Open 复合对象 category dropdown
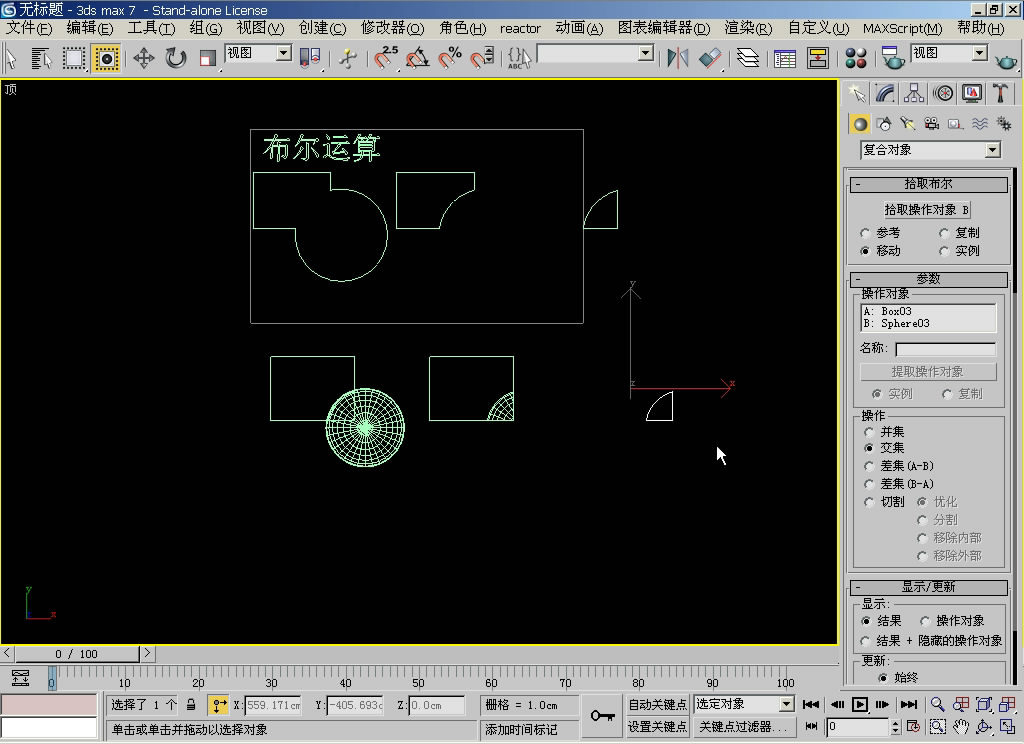The image size is (1024, 744). tap(931, 150)
